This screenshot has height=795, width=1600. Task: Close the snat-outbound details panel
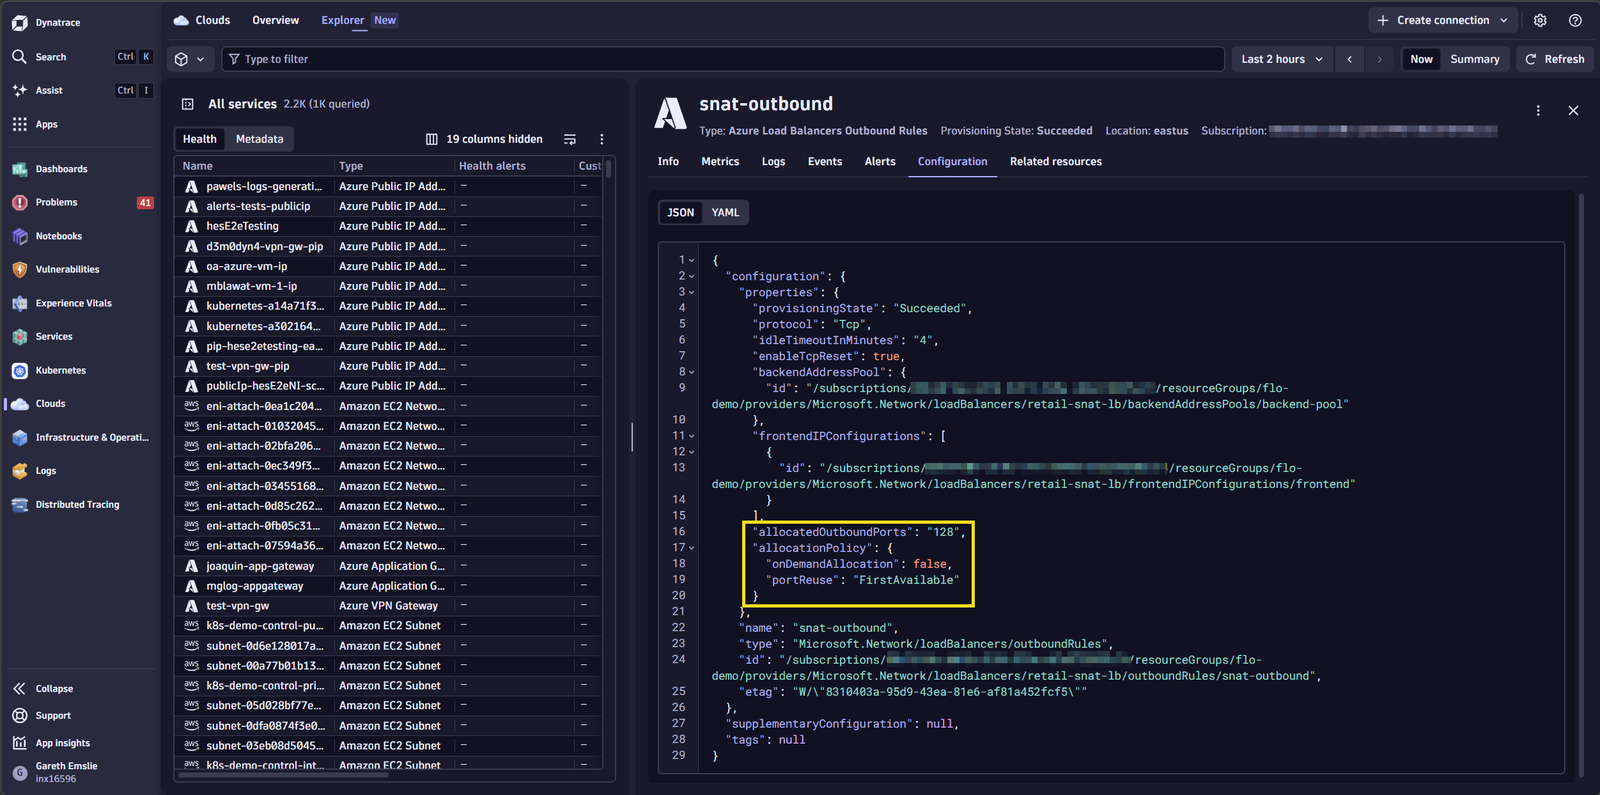[x=1573, y=111]
